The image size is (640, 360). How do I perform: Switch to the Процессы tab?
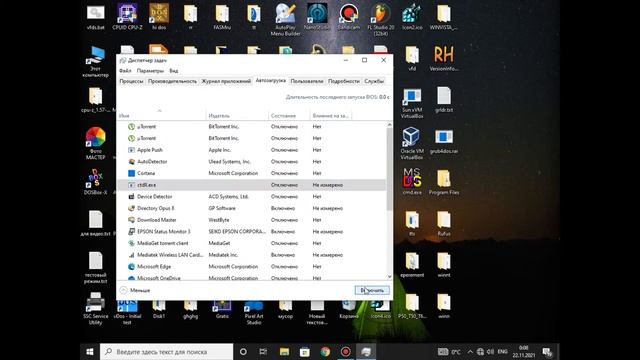click(131, 81)
